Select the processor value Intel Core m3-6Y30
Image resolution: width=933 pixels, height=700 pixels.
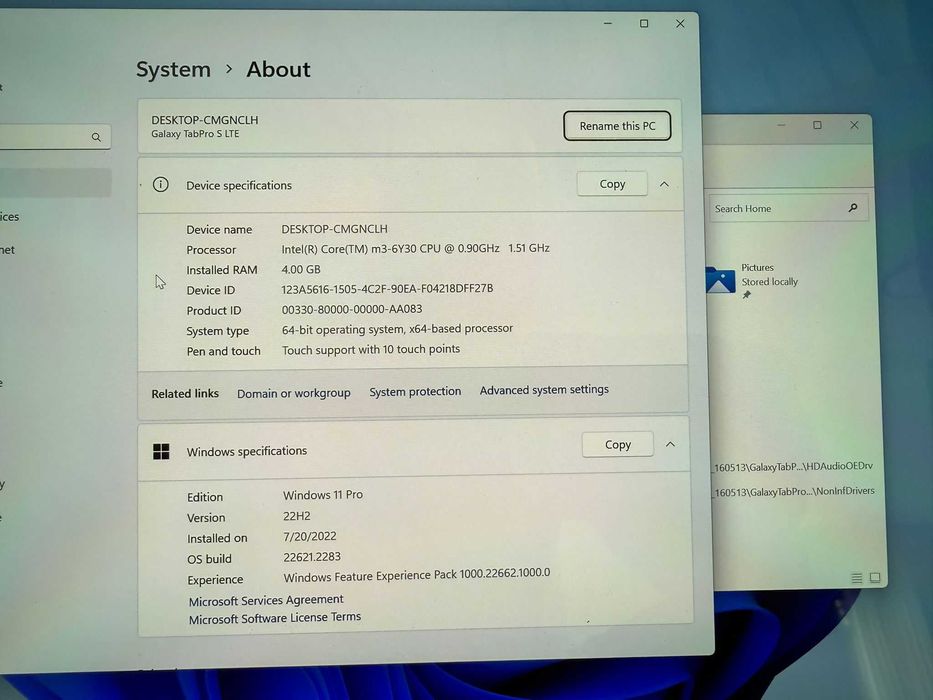point(415,248)
